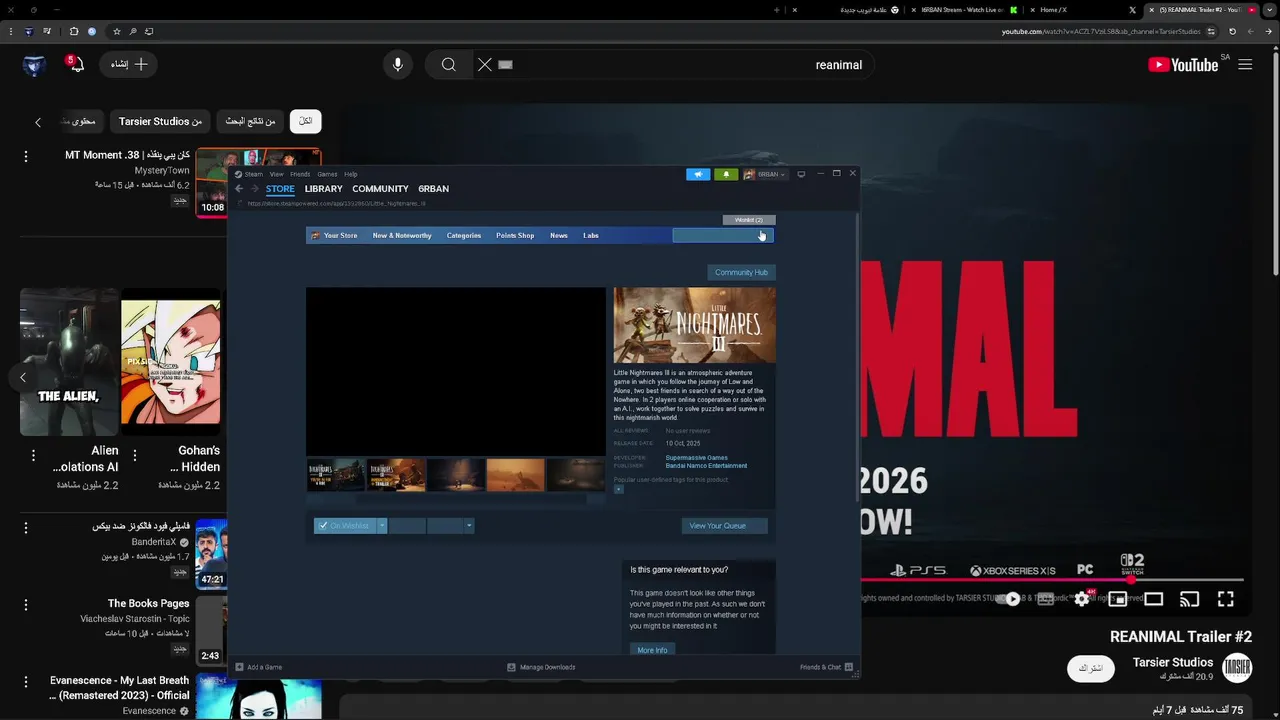Image resolution: width=1280 pixels, height=720 pixels.
Task: Open YouTube notifications bell
Action: coord(76,65)
